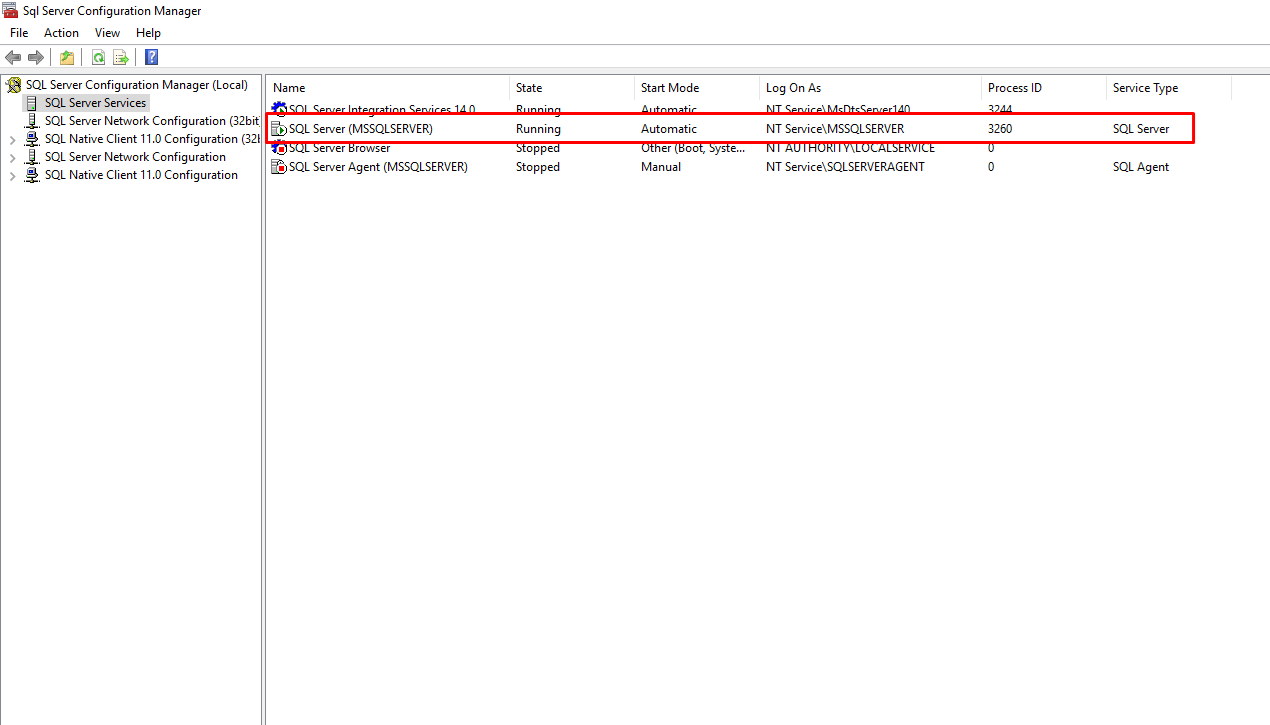The height and width of the screenshot is (725, 1270).
Task: Click the Up one level folder icon
Action: 67,57
